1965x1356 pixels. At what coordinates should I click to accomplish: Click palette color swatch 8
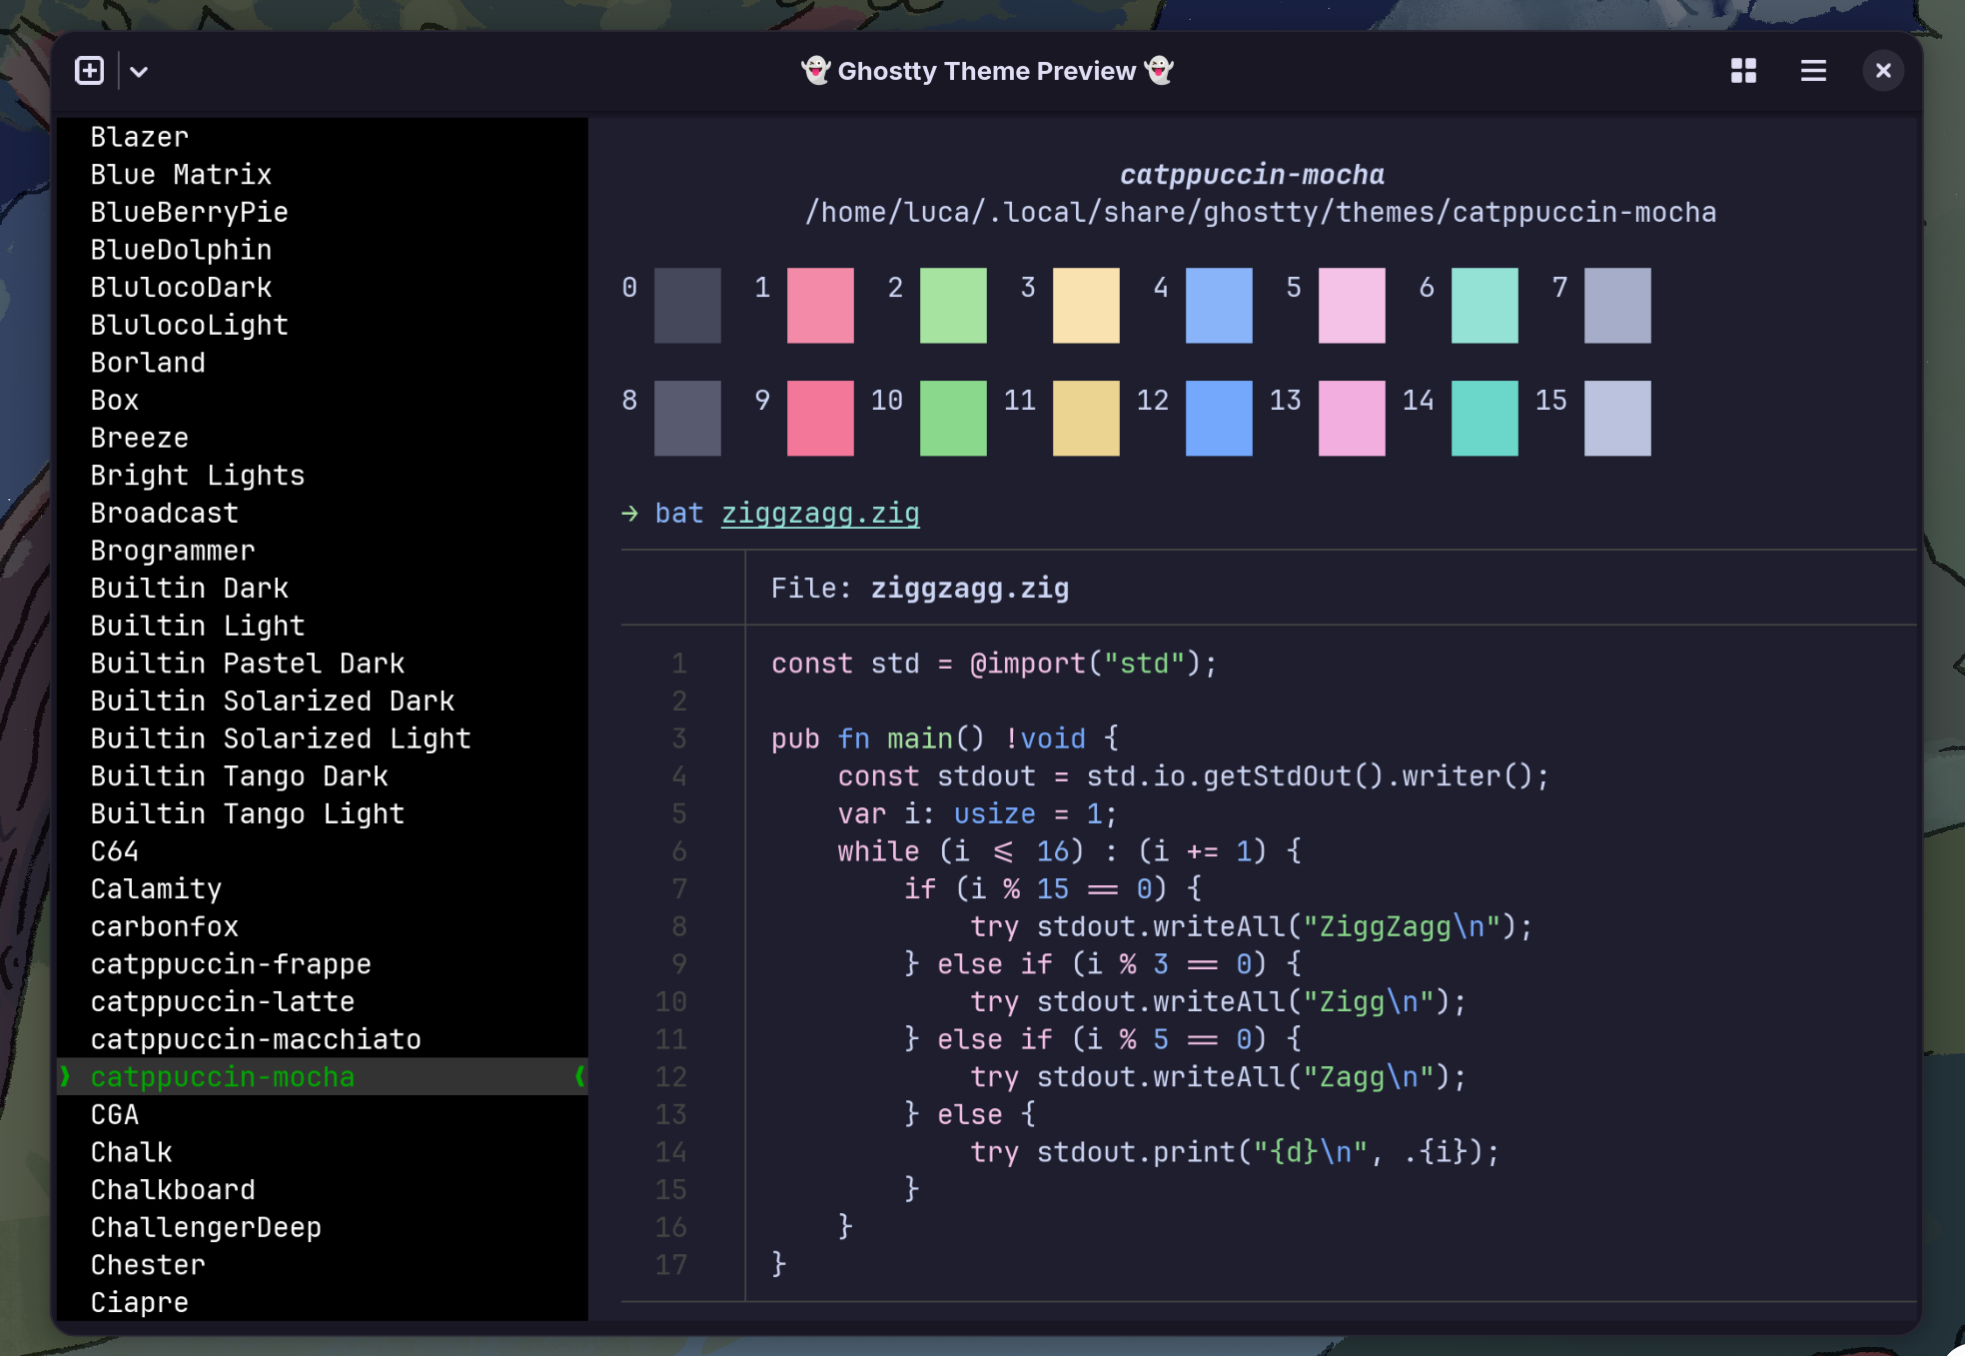[x=687, y=418]
